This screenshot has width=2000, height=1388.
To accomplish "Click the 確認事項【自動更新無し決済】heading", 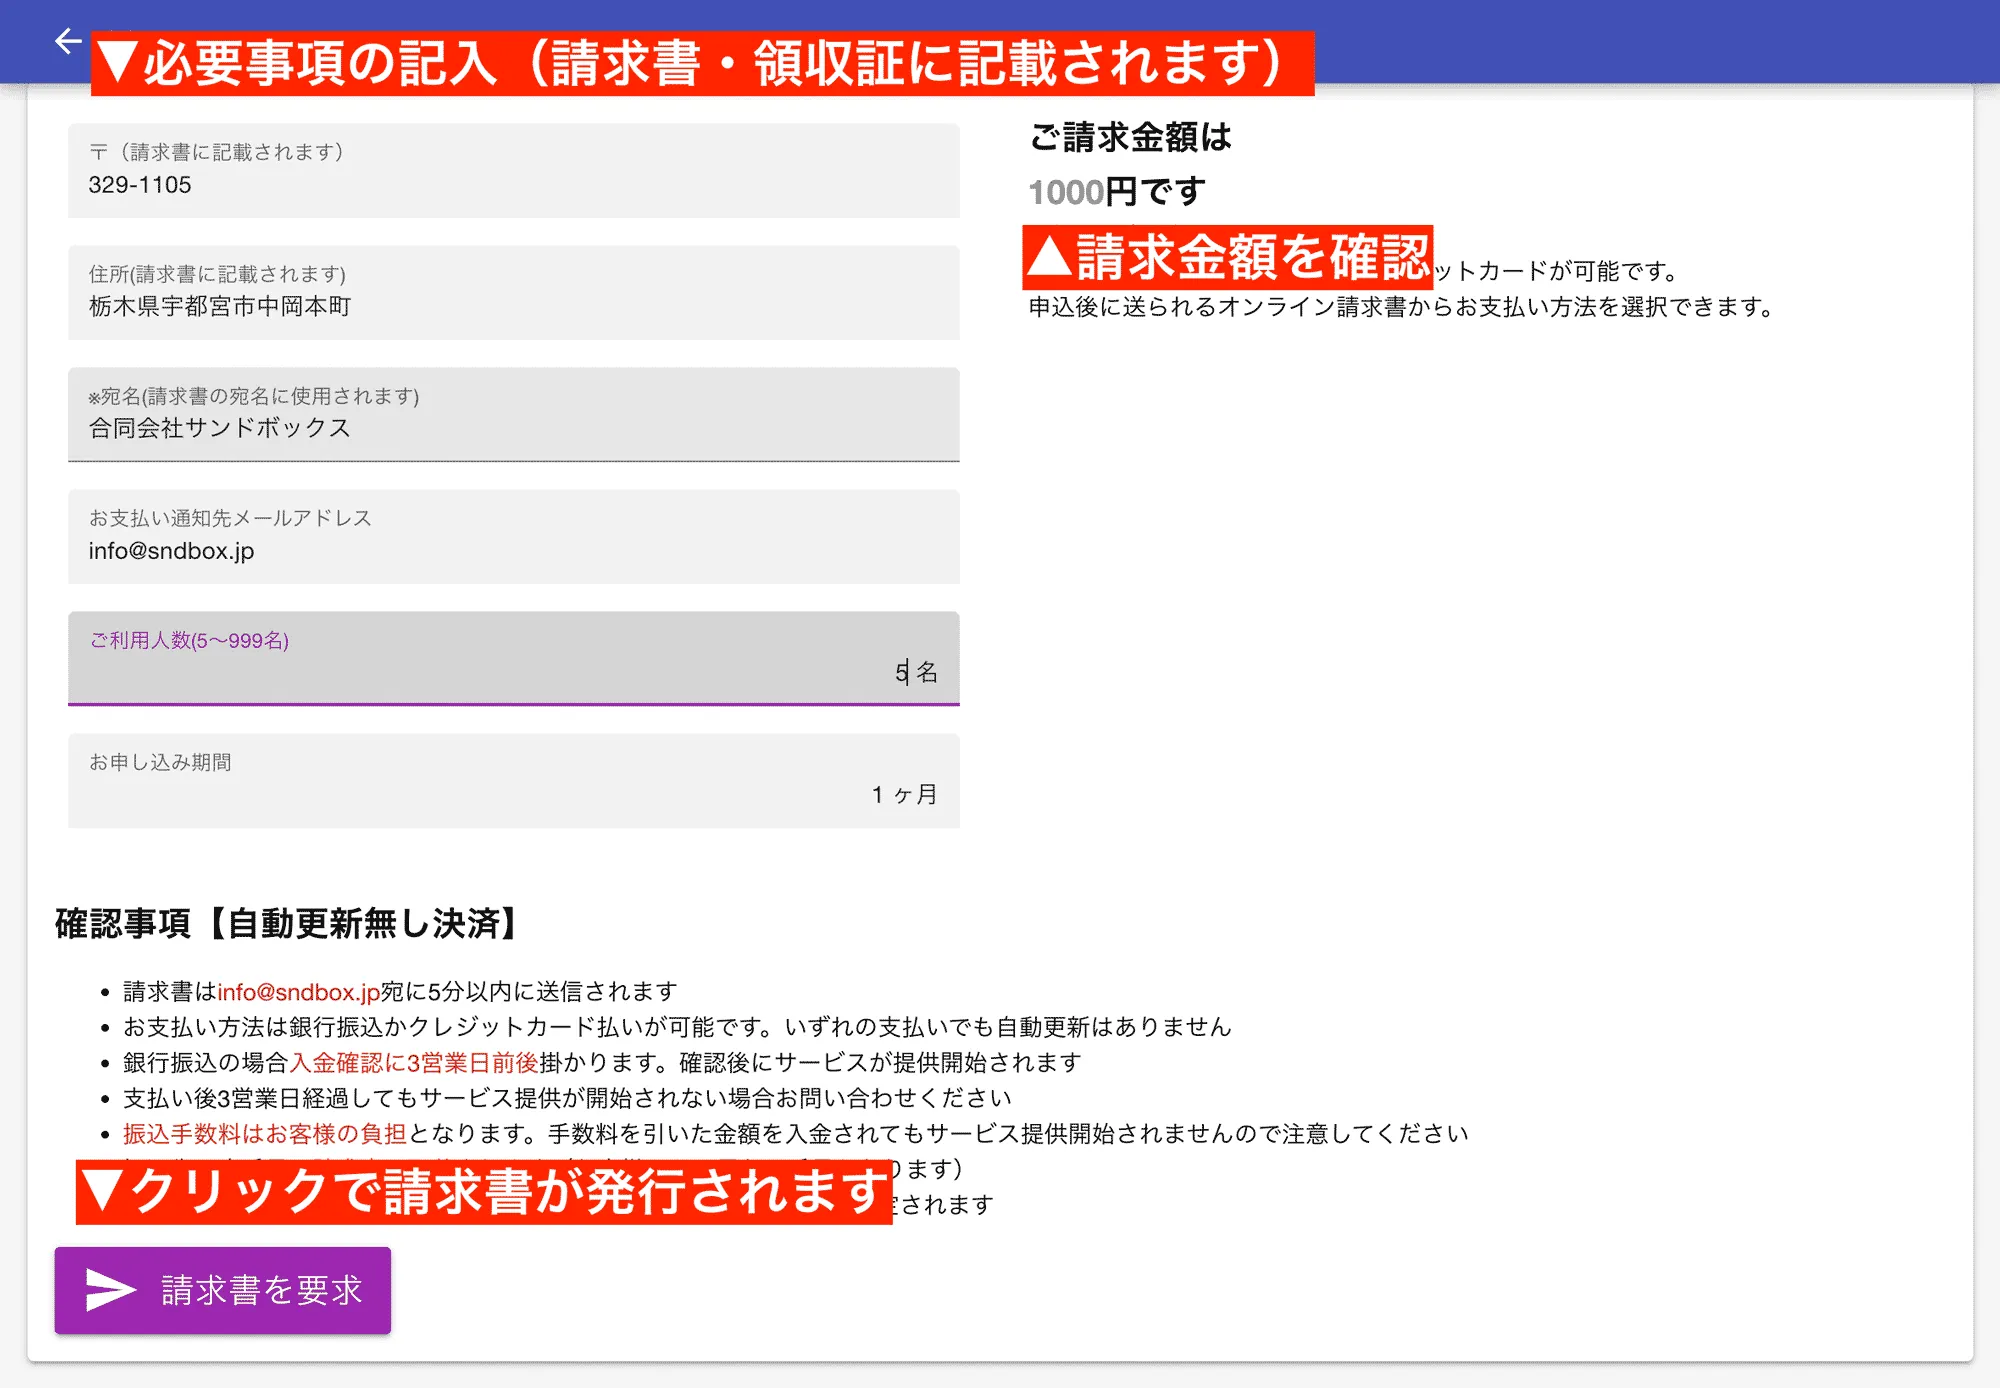I will [285, 924].
